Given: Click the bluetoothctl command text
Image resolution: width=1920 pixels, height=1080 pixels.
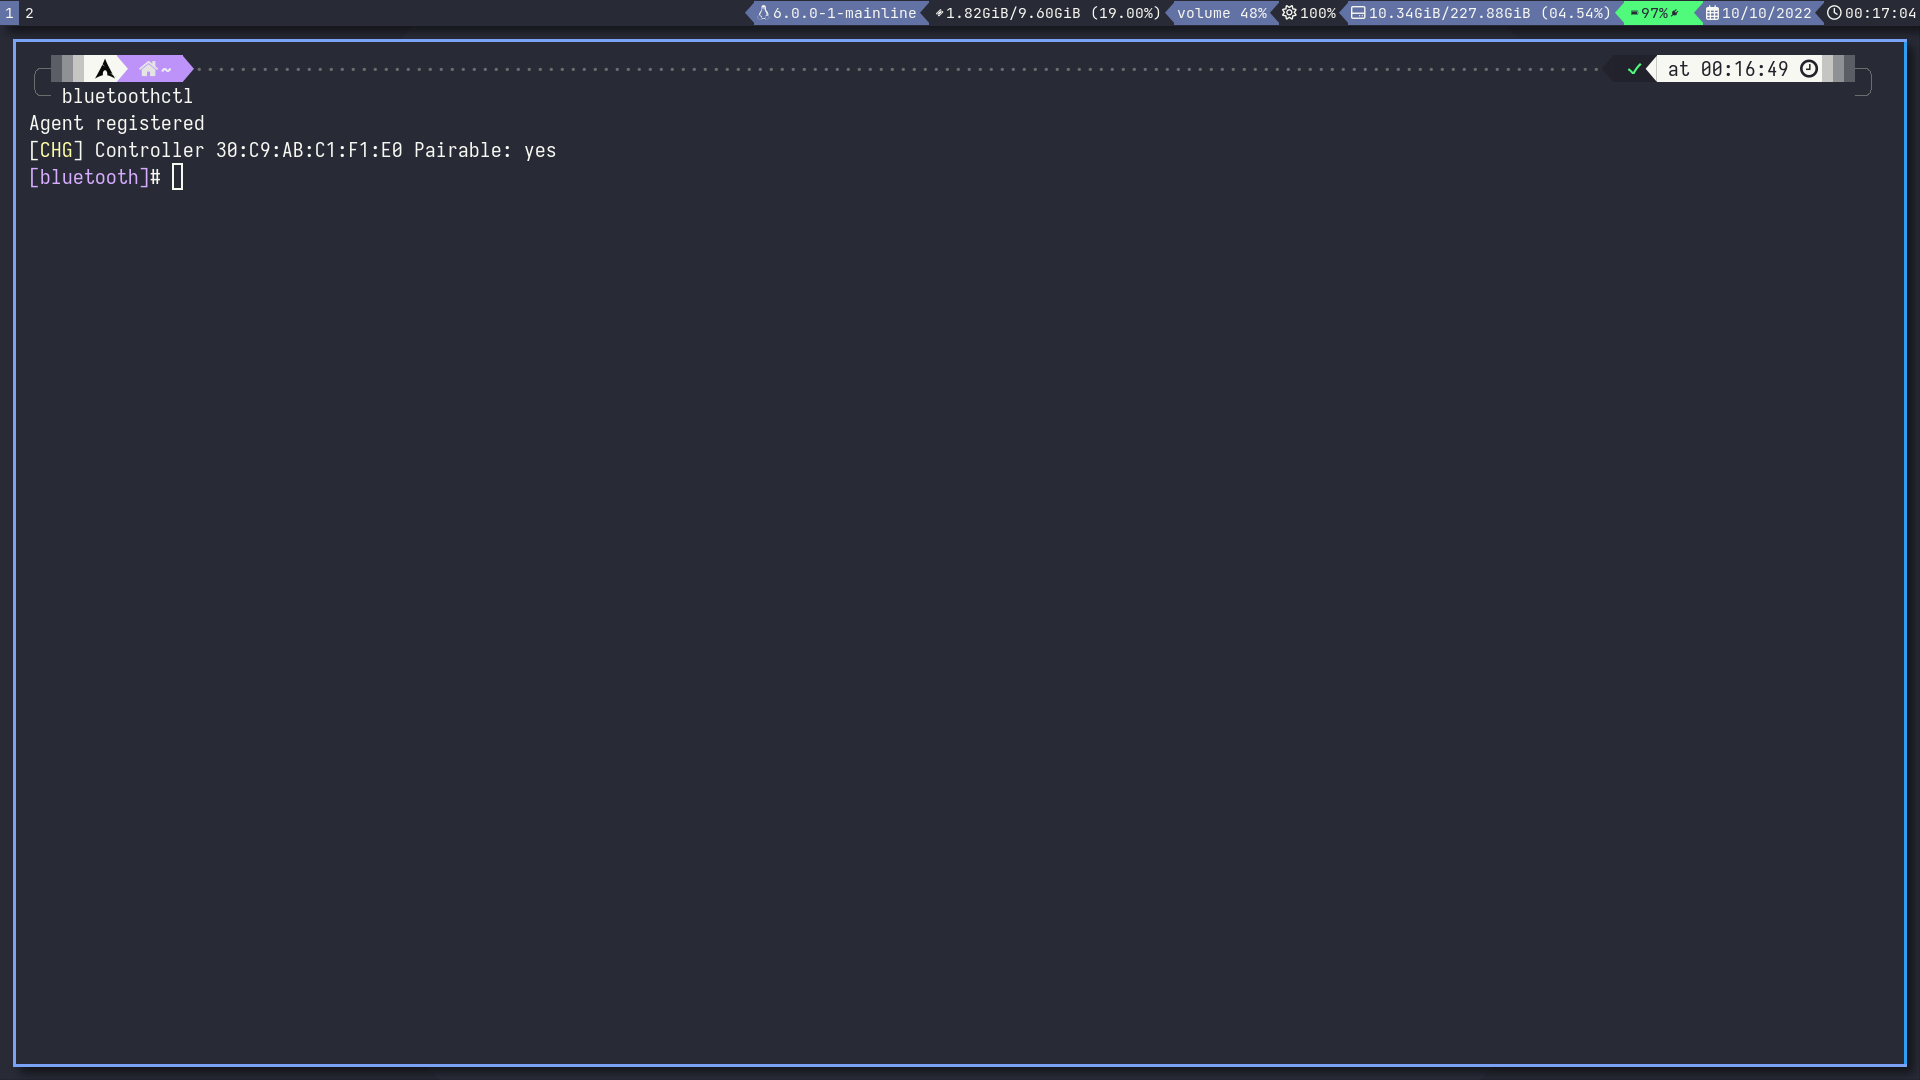Looking at the screenshot, I should (127, 96).
